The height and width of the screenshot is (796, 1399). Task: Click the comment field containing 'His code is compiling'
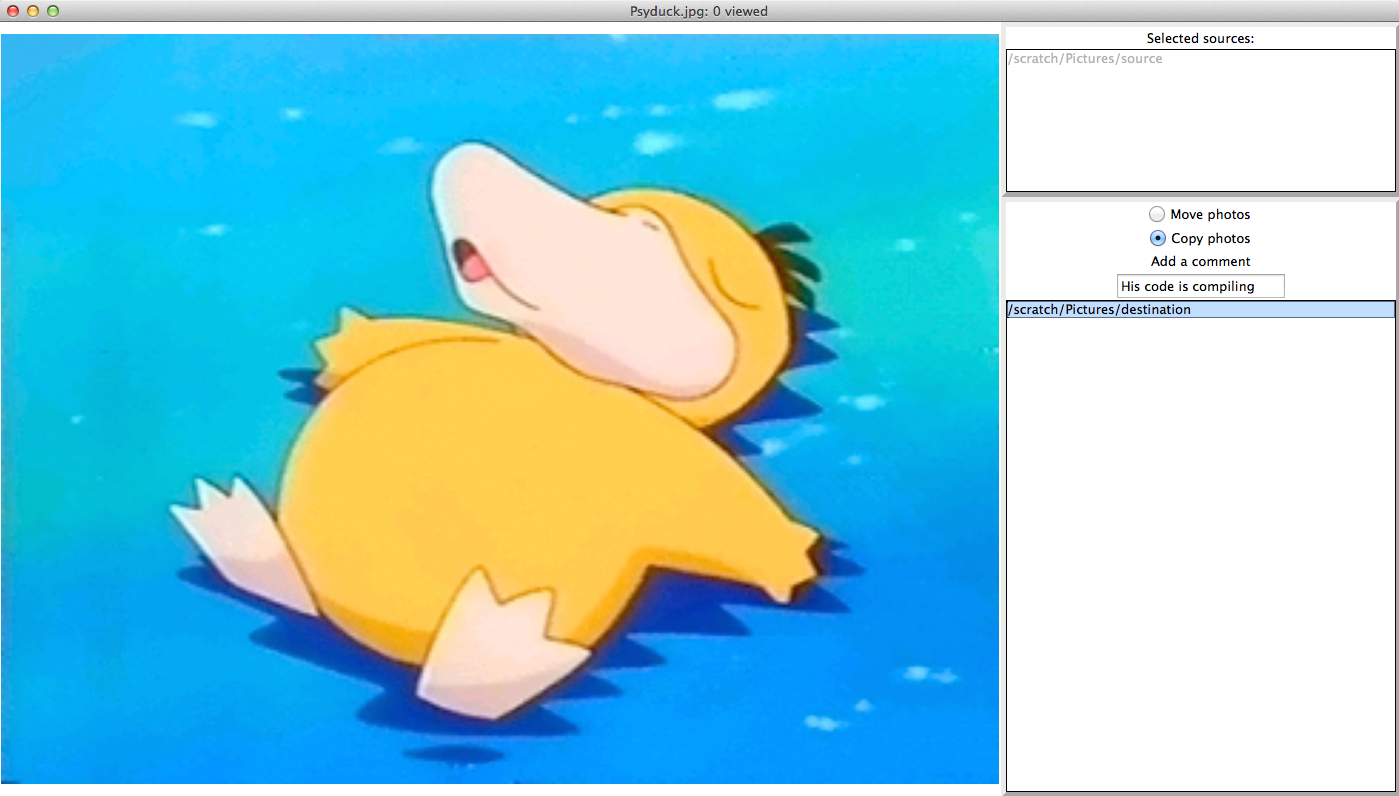(1200, 286)
